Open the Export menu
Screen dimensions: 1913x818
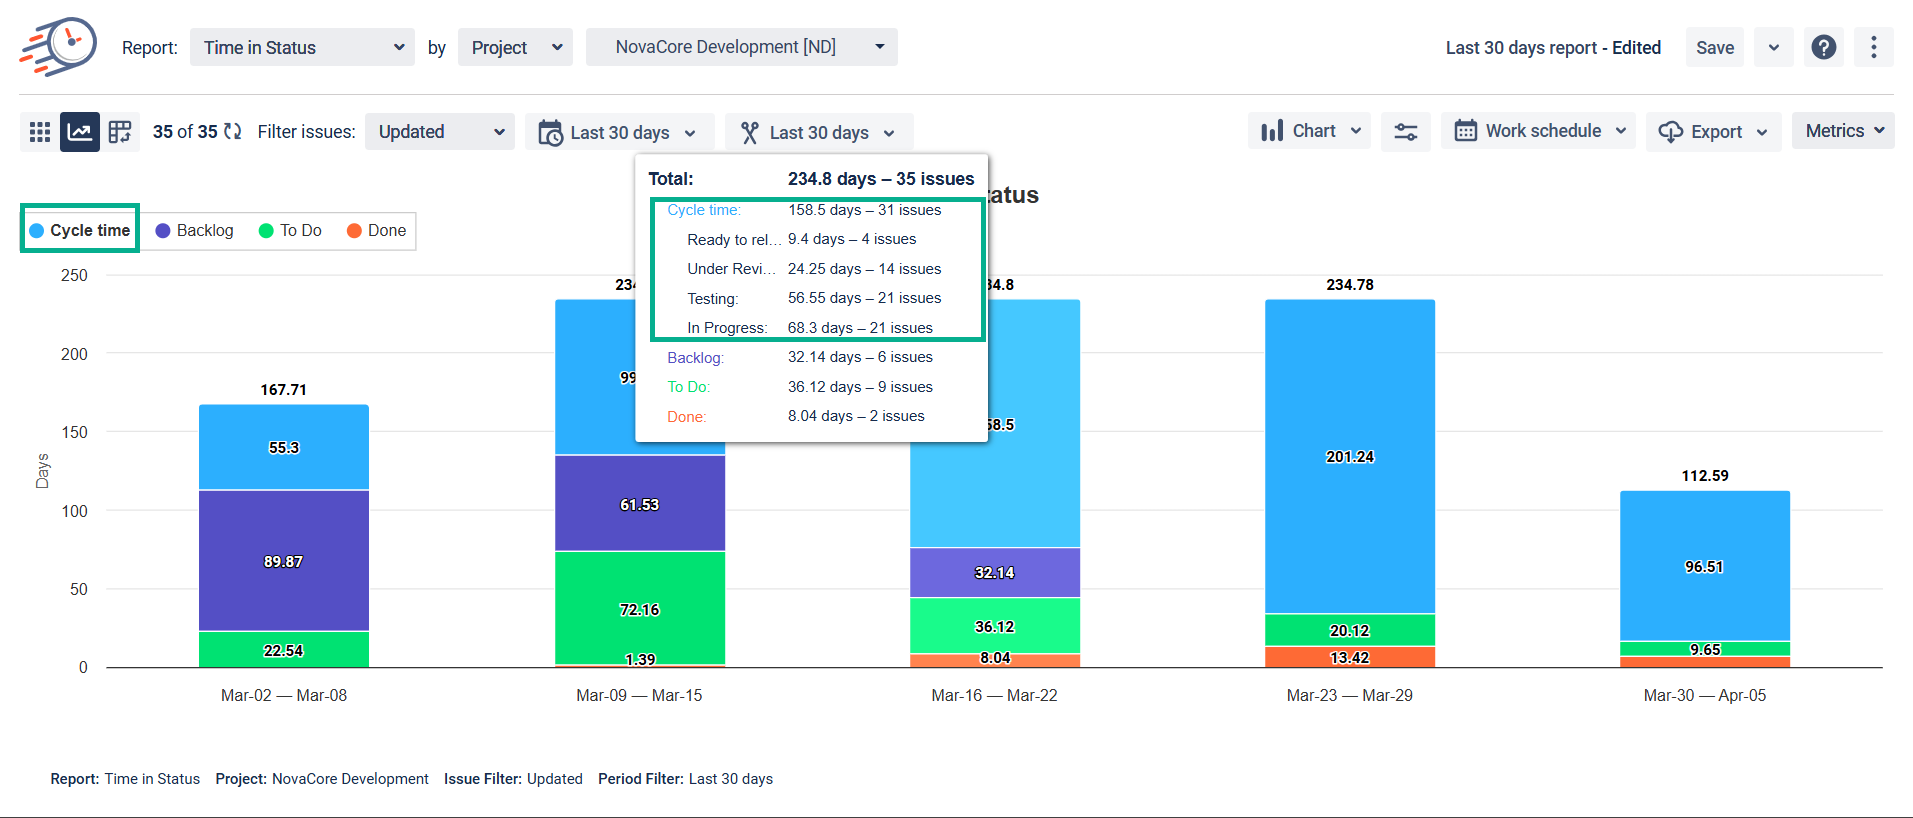pyautogui.click(x=1713, y=132)
